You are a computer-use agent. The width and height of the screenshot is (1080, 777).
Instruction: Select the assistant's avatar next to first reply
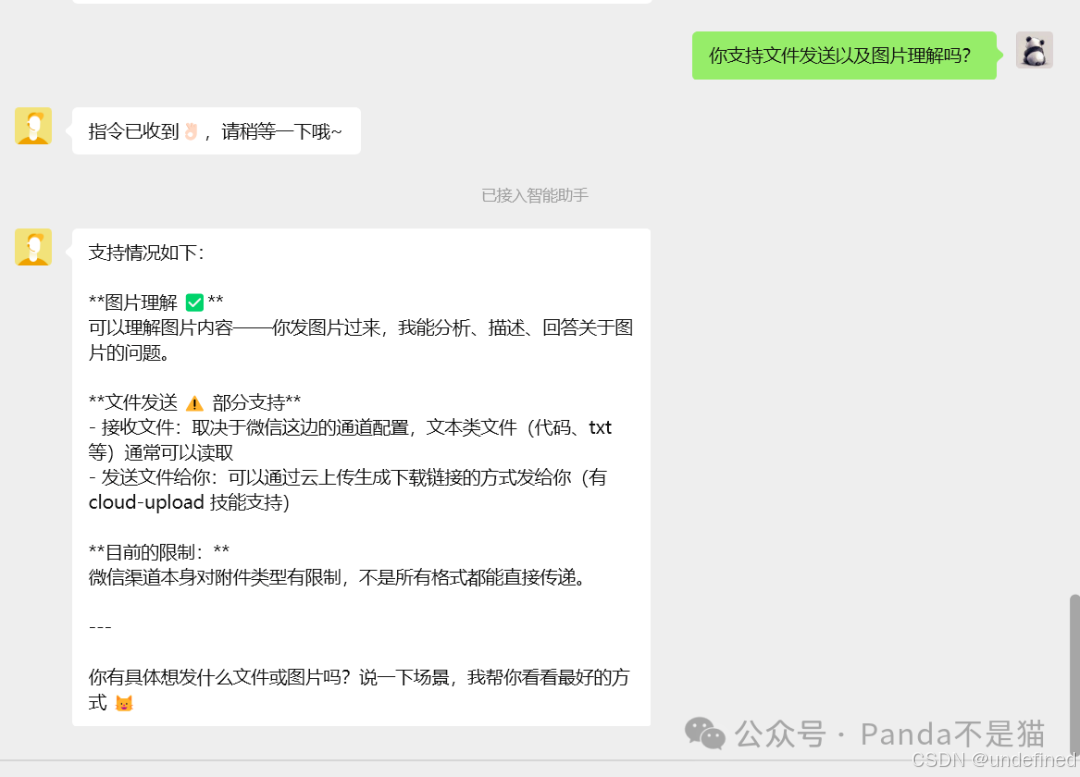[33, 126]
